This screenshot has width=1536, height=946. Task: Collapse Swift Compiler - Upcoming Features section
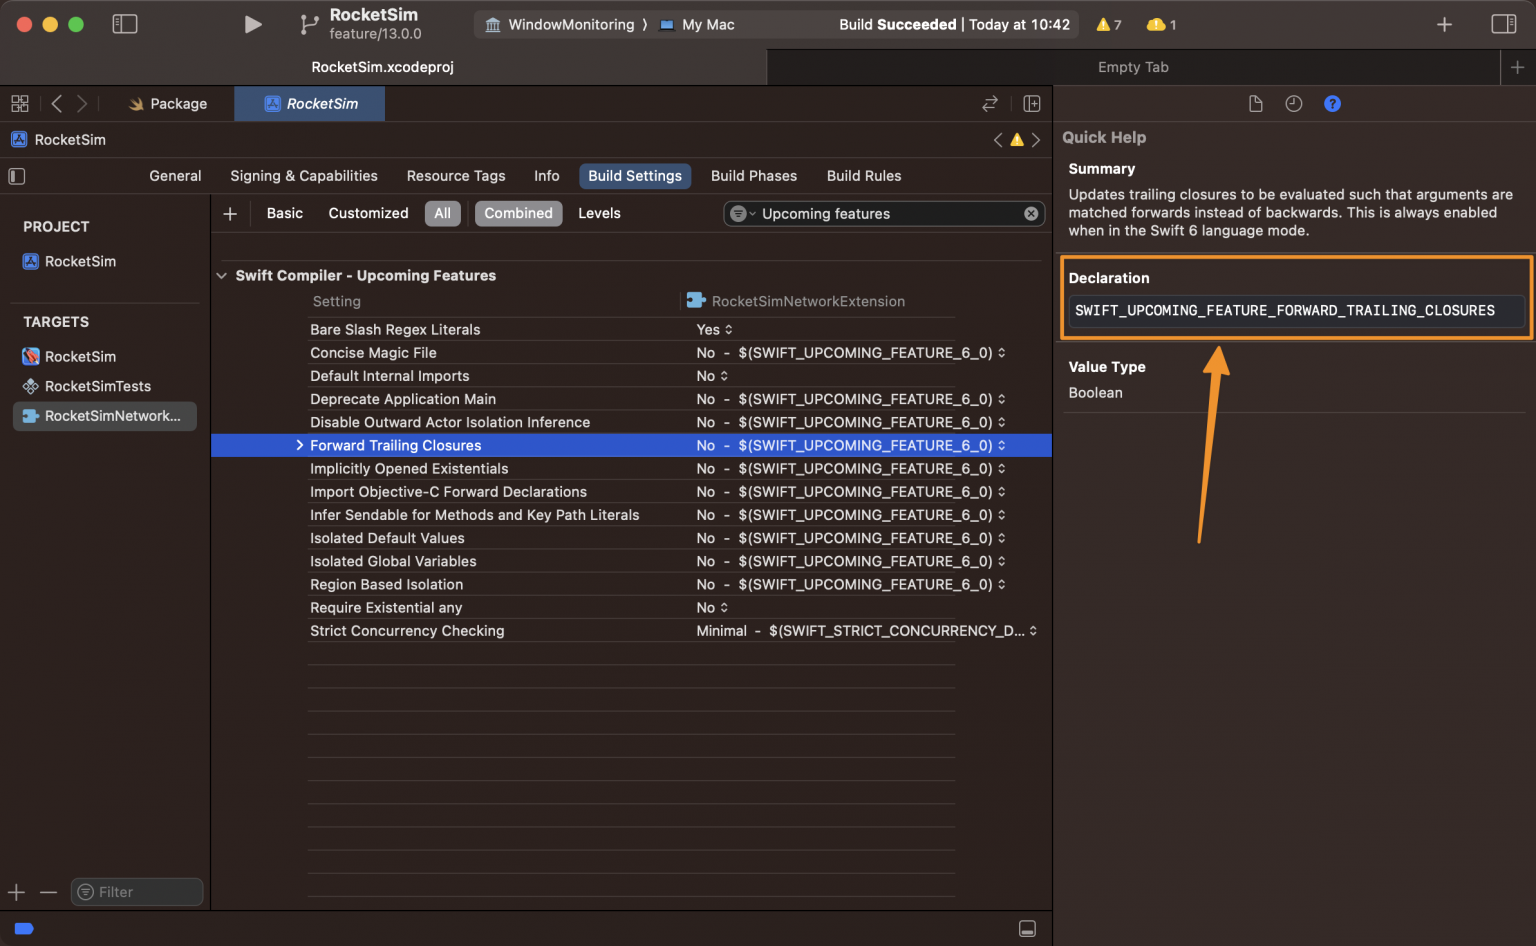222,276
